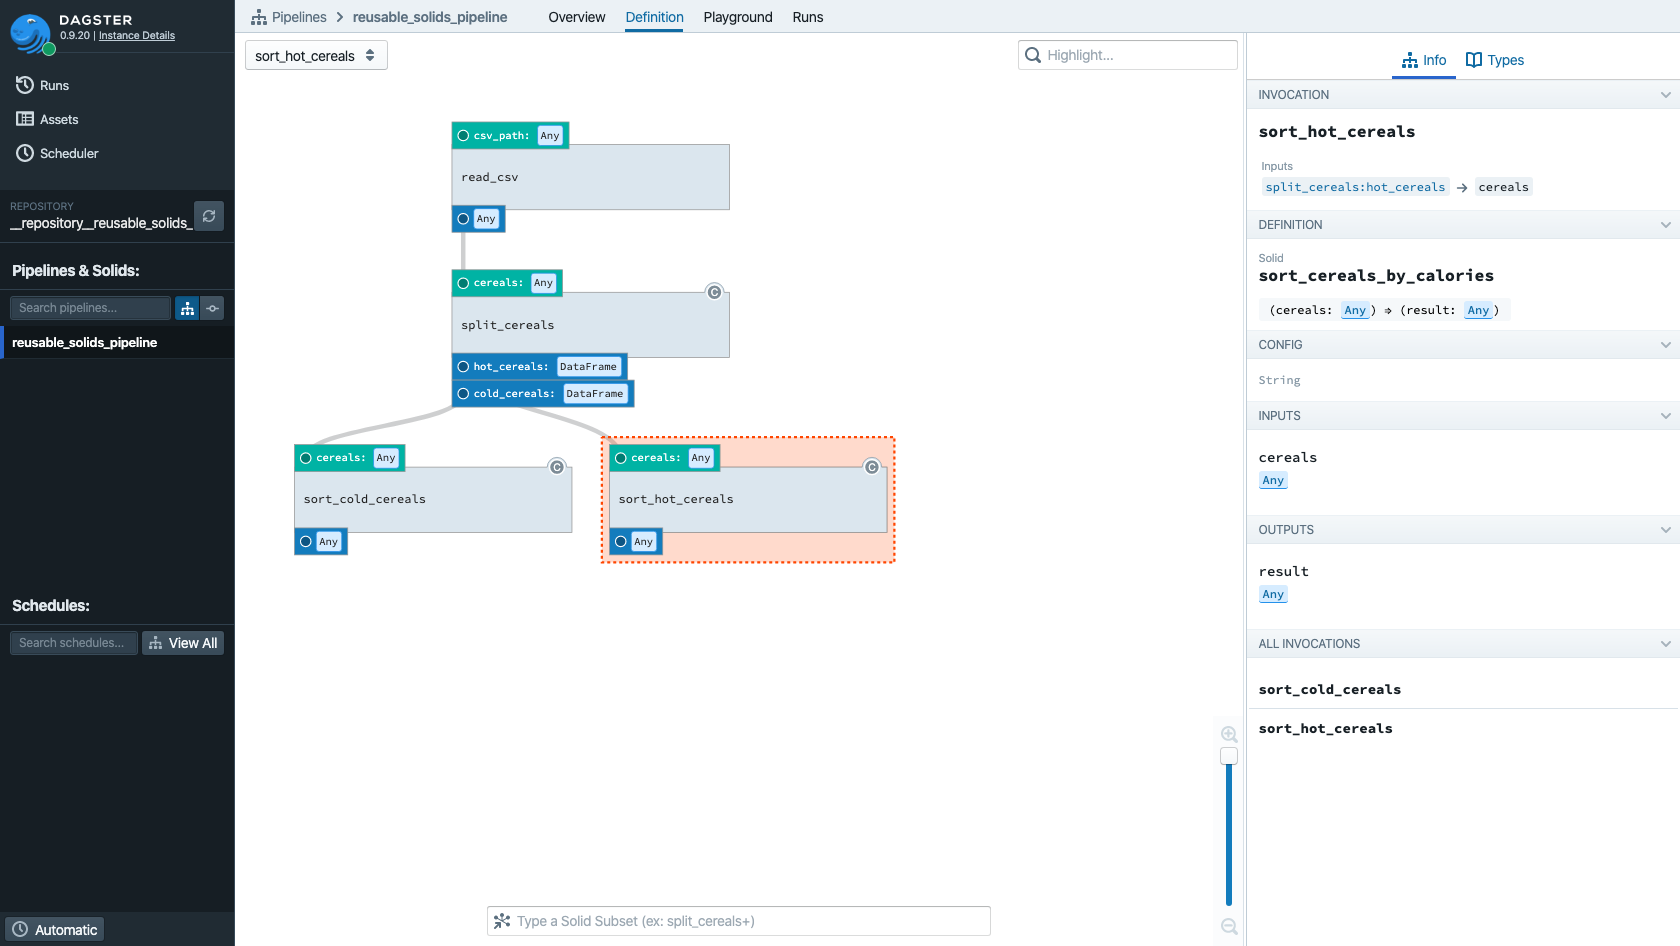The image size is (1680, 946).
Task: Open the Instance Details link
Action: (137, 35)
